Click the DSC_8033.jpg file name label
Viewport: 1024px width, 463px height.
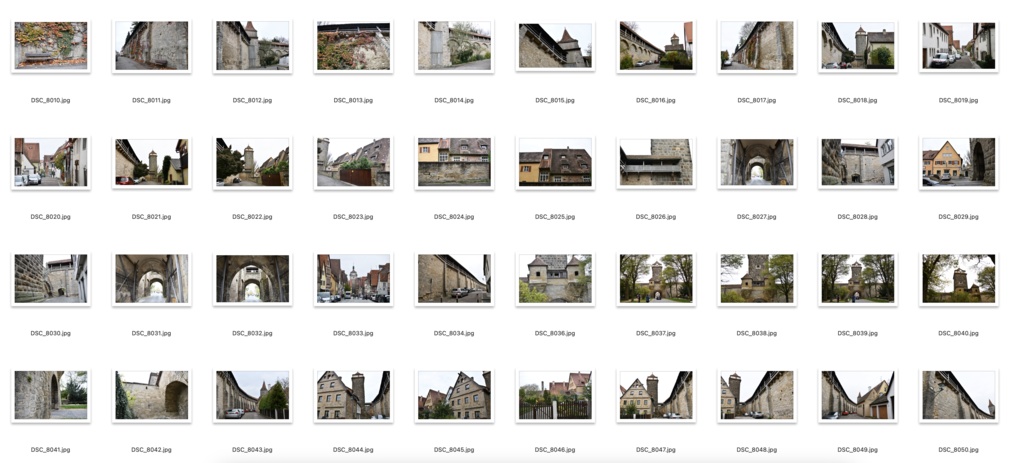pos(353,333)
